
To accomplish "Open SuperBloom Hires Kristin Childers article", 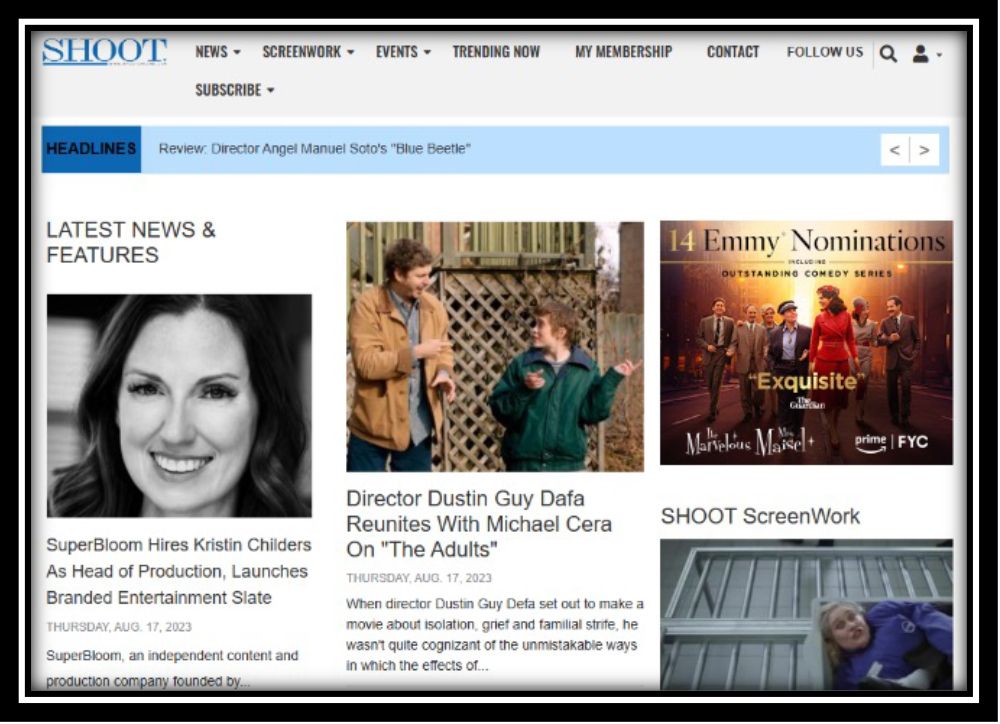I will pyautogui.click(x=179, y=572).
